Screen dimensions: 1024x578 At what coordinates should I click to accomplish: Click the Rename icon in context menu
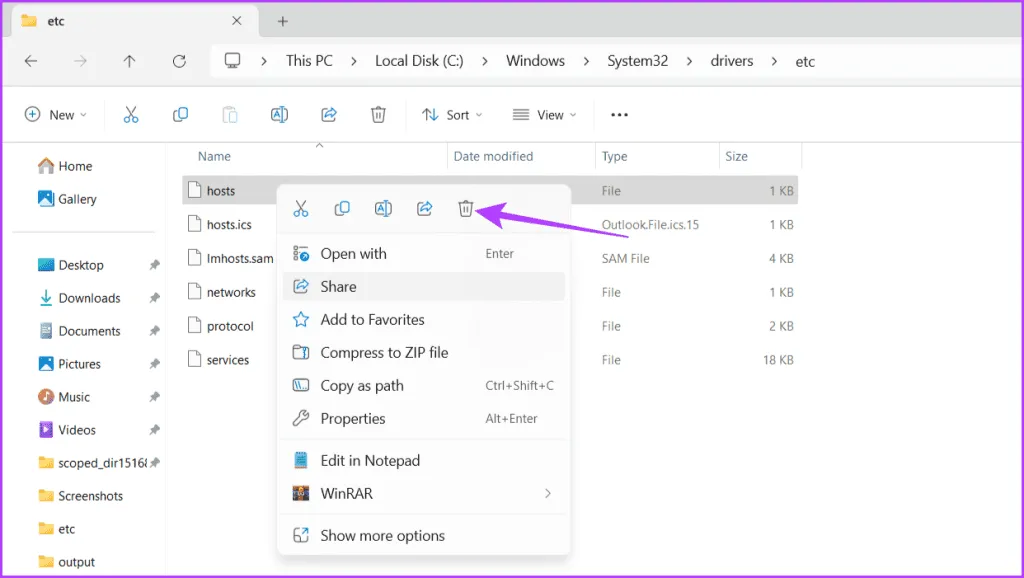click(383, 208)
